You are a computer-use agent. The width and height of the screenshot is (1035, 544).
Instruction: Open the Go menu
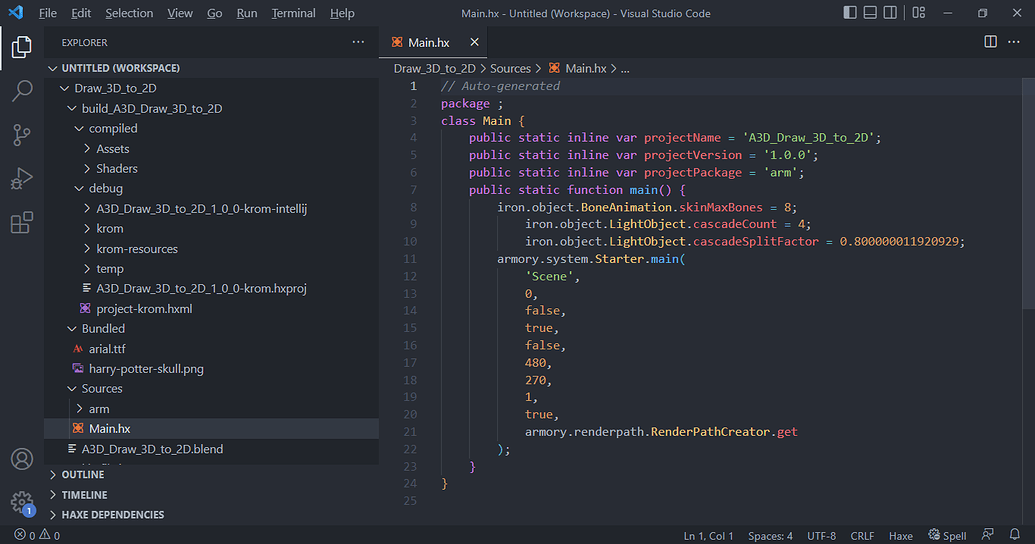[215, 13]
